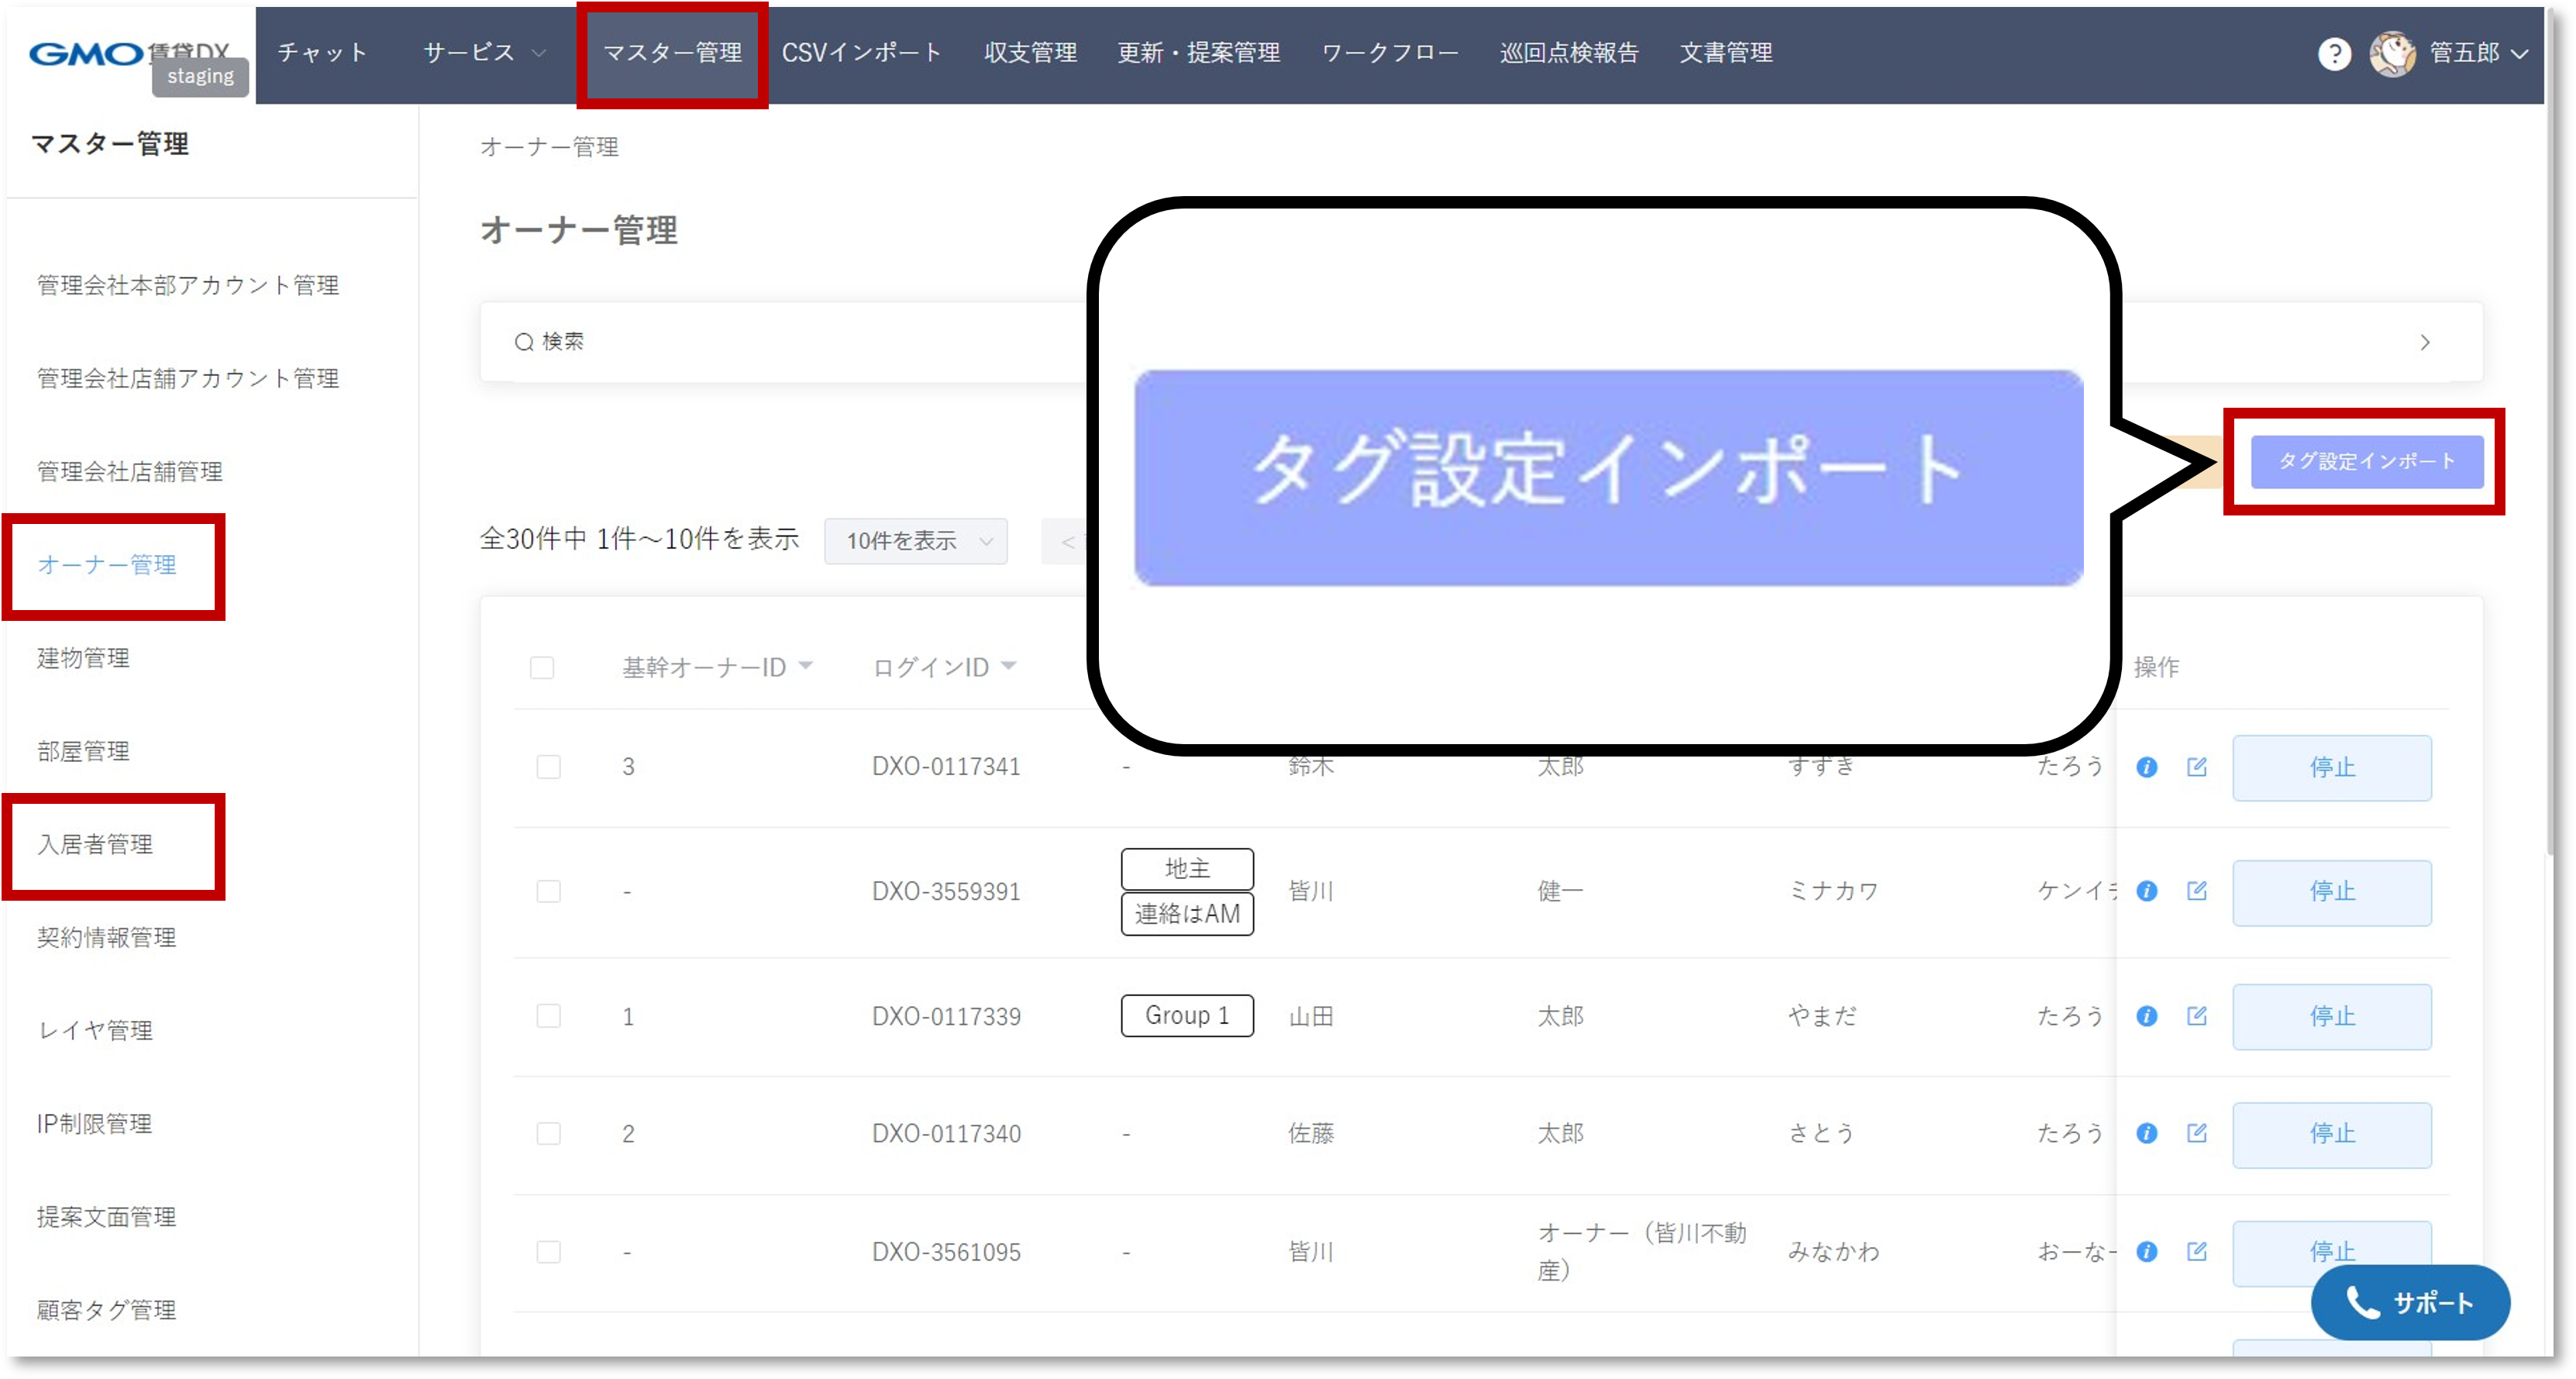Click the phone support button

(x=2410, y=1302)
